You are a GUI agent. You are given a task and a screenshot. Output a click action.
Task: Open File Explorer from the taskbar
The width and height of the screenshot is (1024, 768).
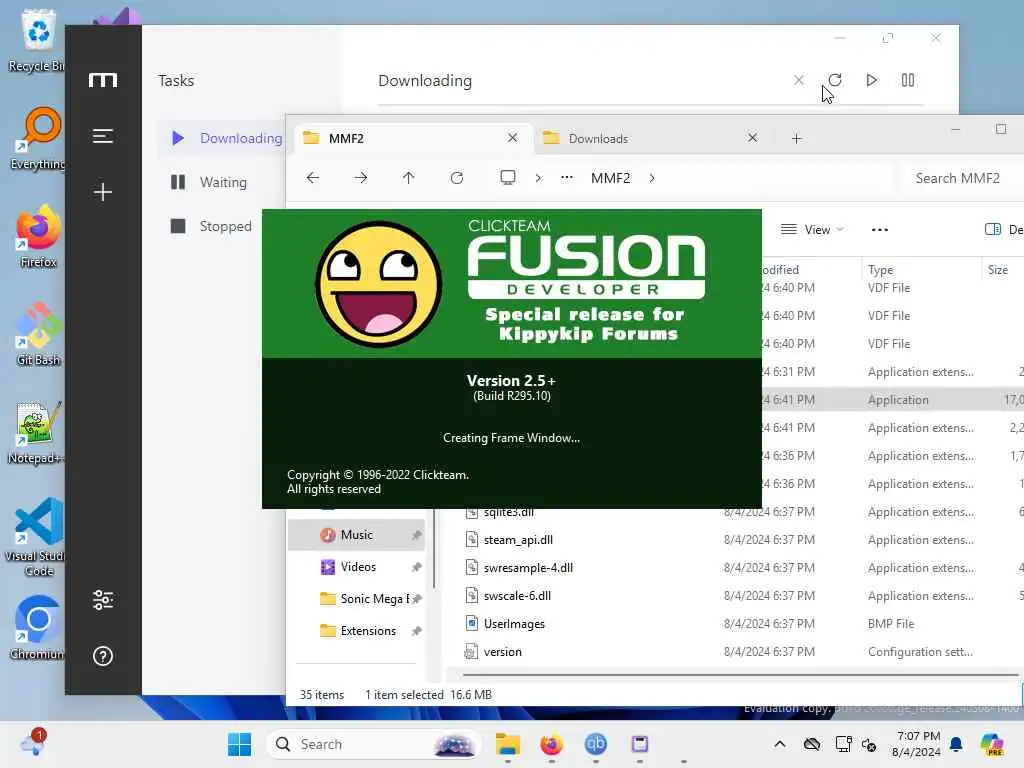pos(507,744)
